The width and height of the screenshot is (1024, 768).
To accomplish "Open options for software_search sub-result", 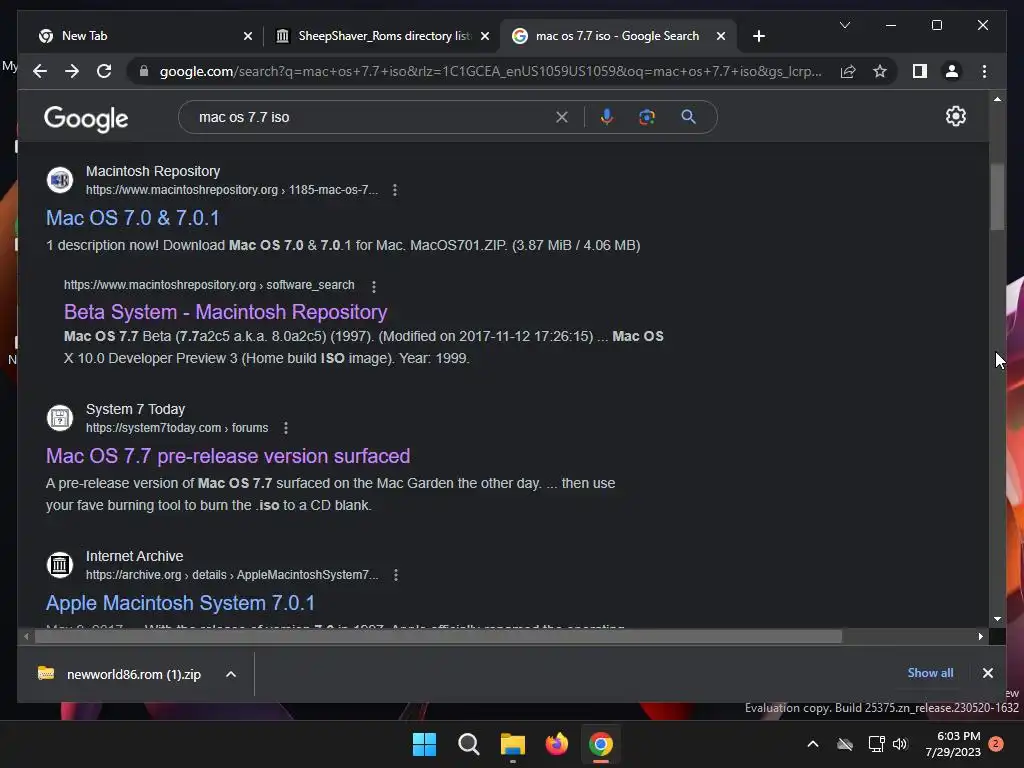I will point(374,286).
